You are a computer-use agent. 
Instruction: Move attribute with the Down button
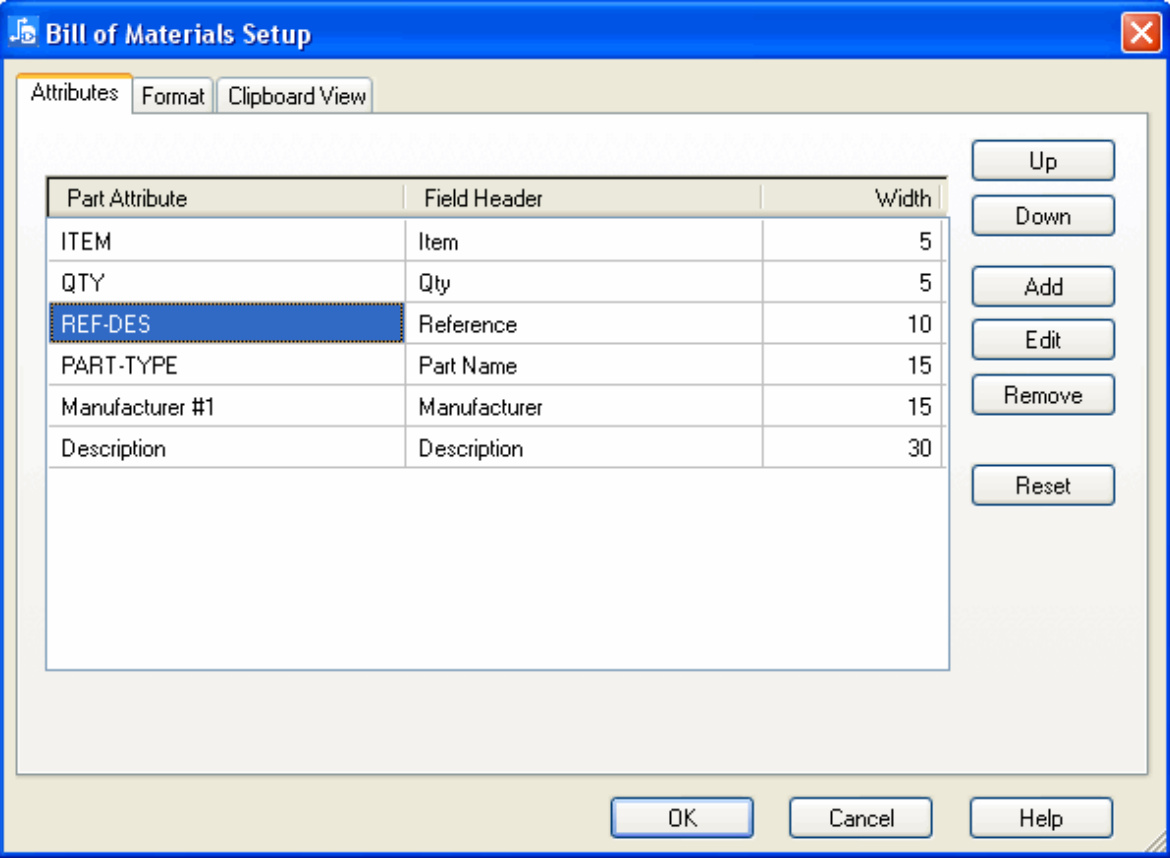[x=1042, y=216]
